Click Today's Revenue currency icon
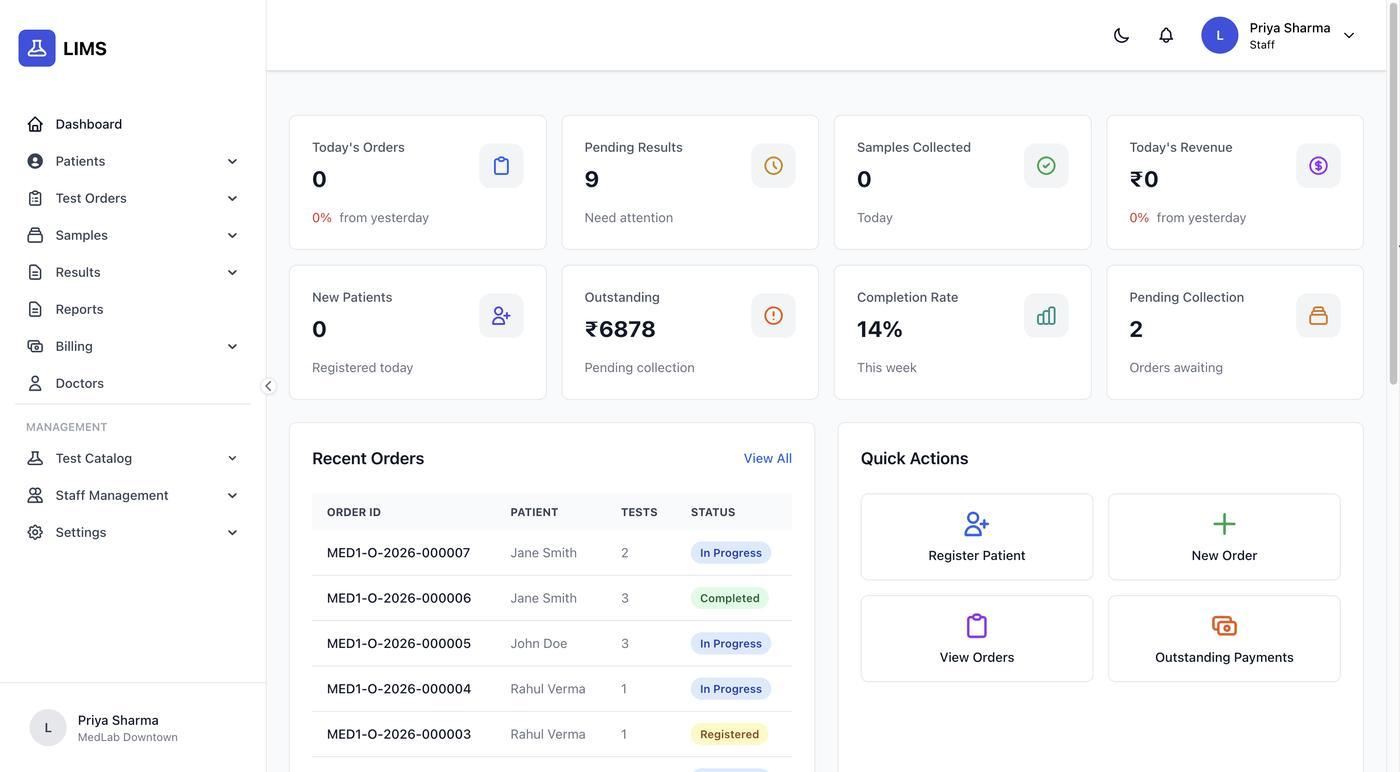 1318,166
